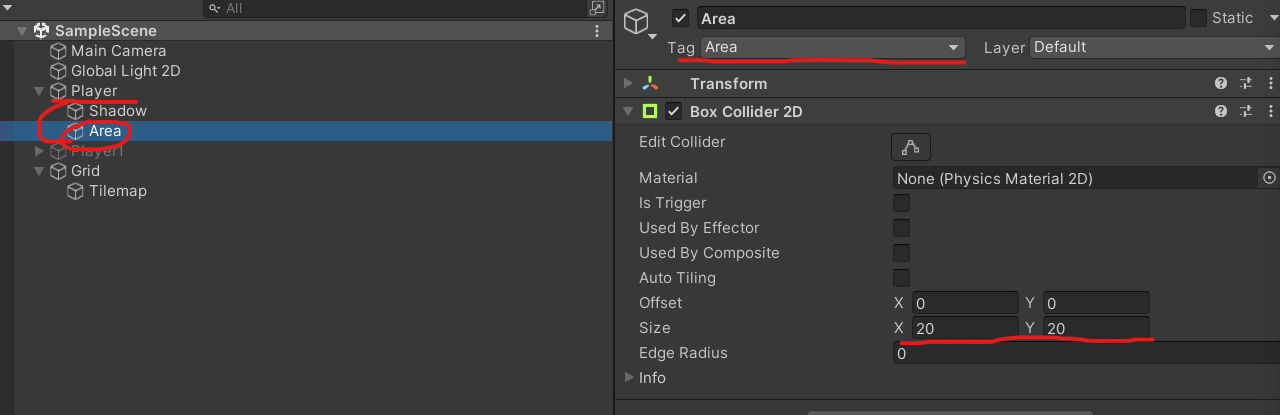Toggle the Static checkbox
The image size is (1280, 415).
[1198, 18]
